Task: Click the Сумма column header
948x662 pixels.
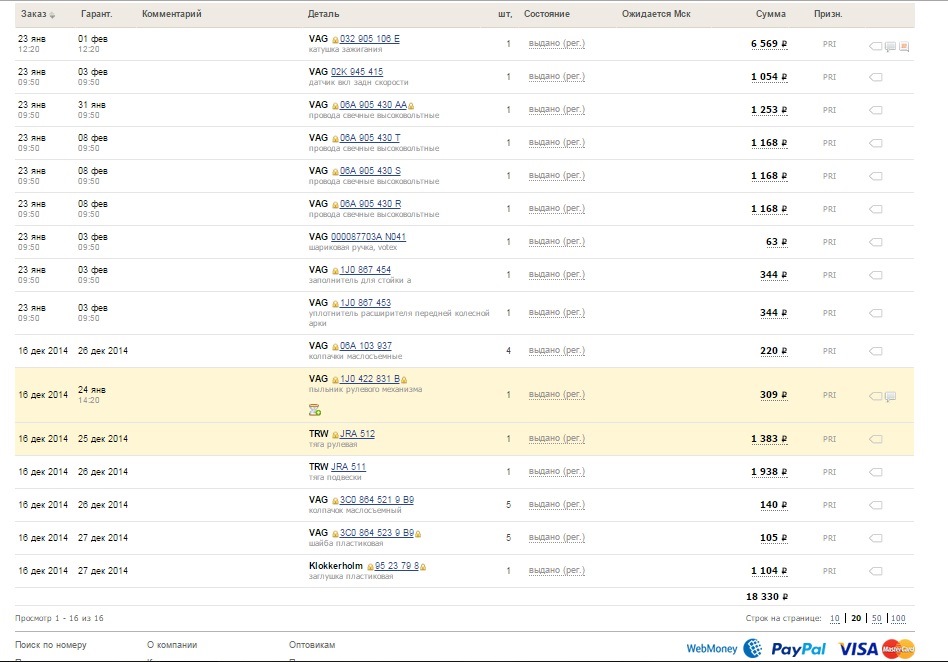Action: (771, 14)
